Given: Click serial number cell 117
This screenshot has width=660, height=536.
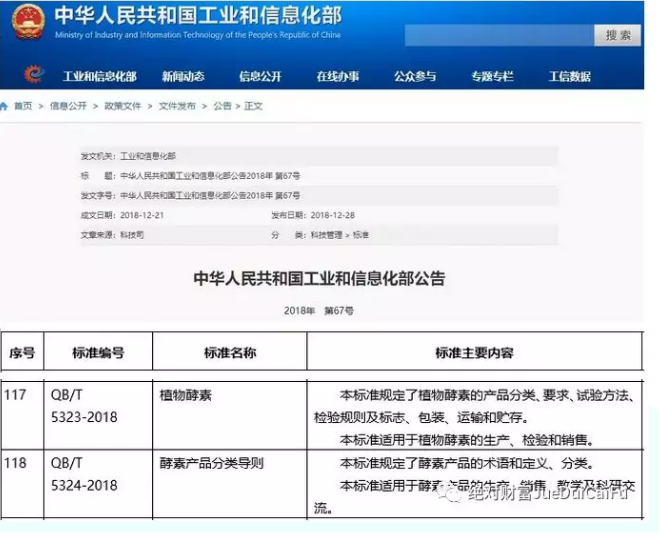Looking at the screenshot, I should (x=15, y=395).
